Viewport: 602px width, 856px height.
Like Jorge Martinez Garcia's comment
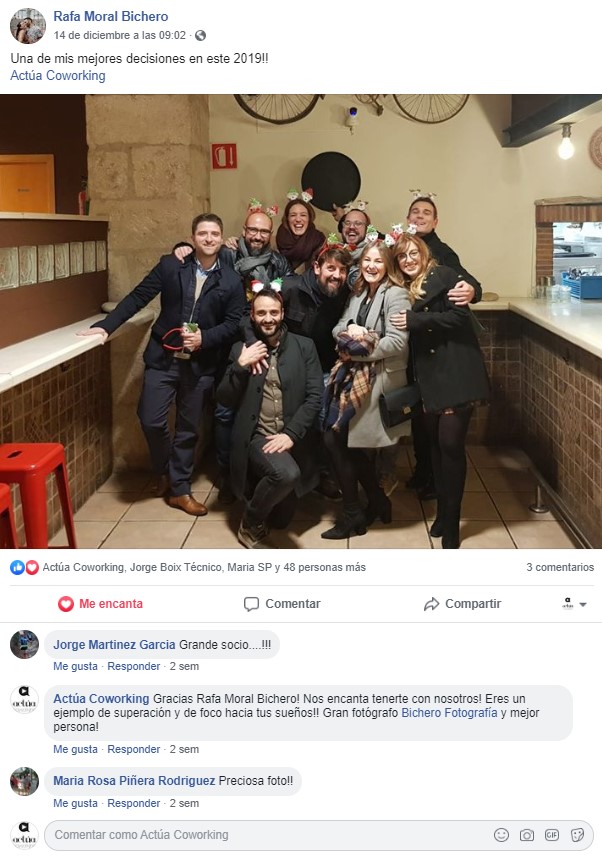coord(75,666)
